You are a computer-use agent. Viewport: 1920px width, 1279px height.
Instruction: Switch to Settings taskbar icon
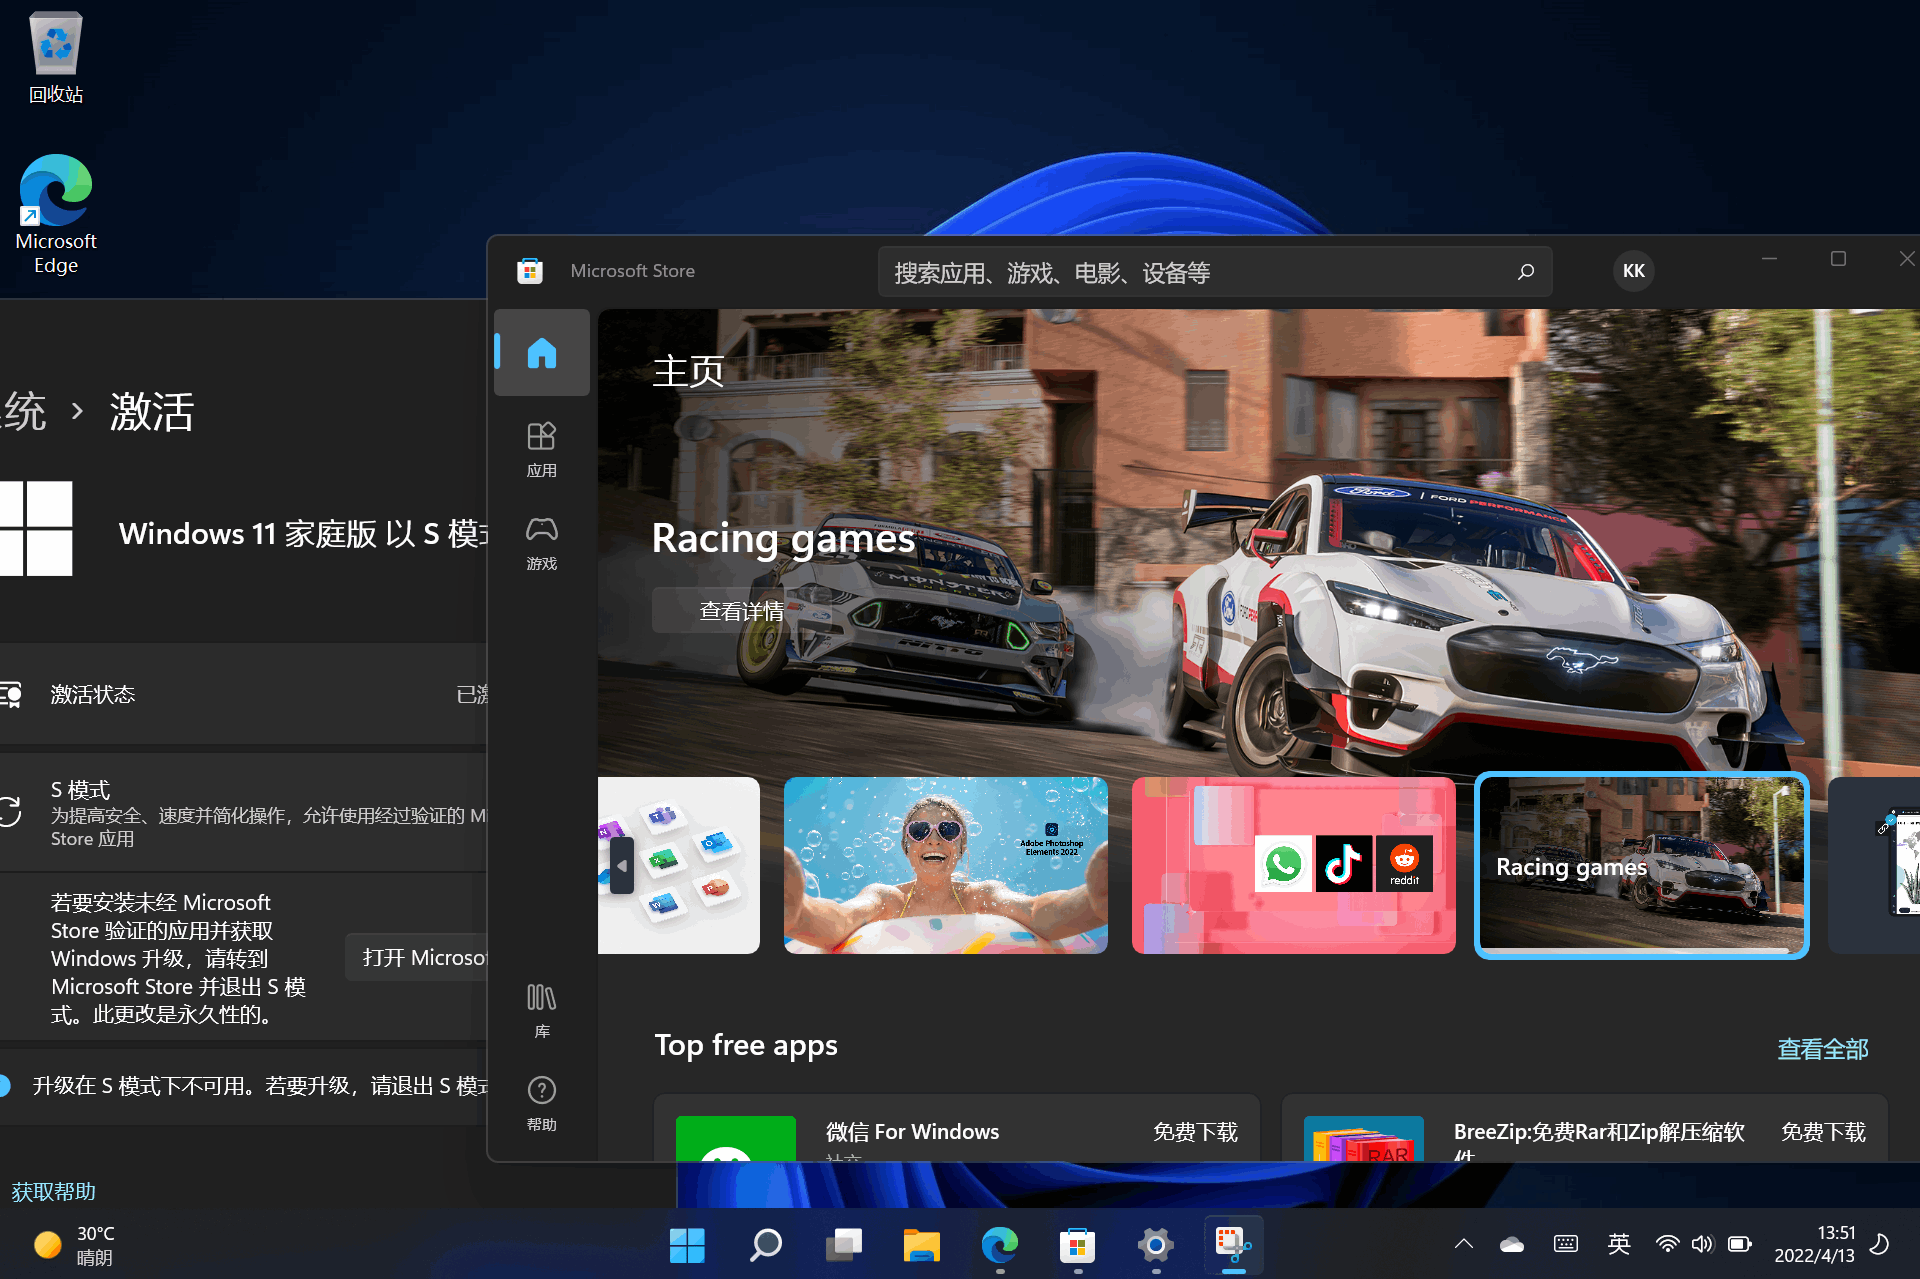coord(1156,1245)
